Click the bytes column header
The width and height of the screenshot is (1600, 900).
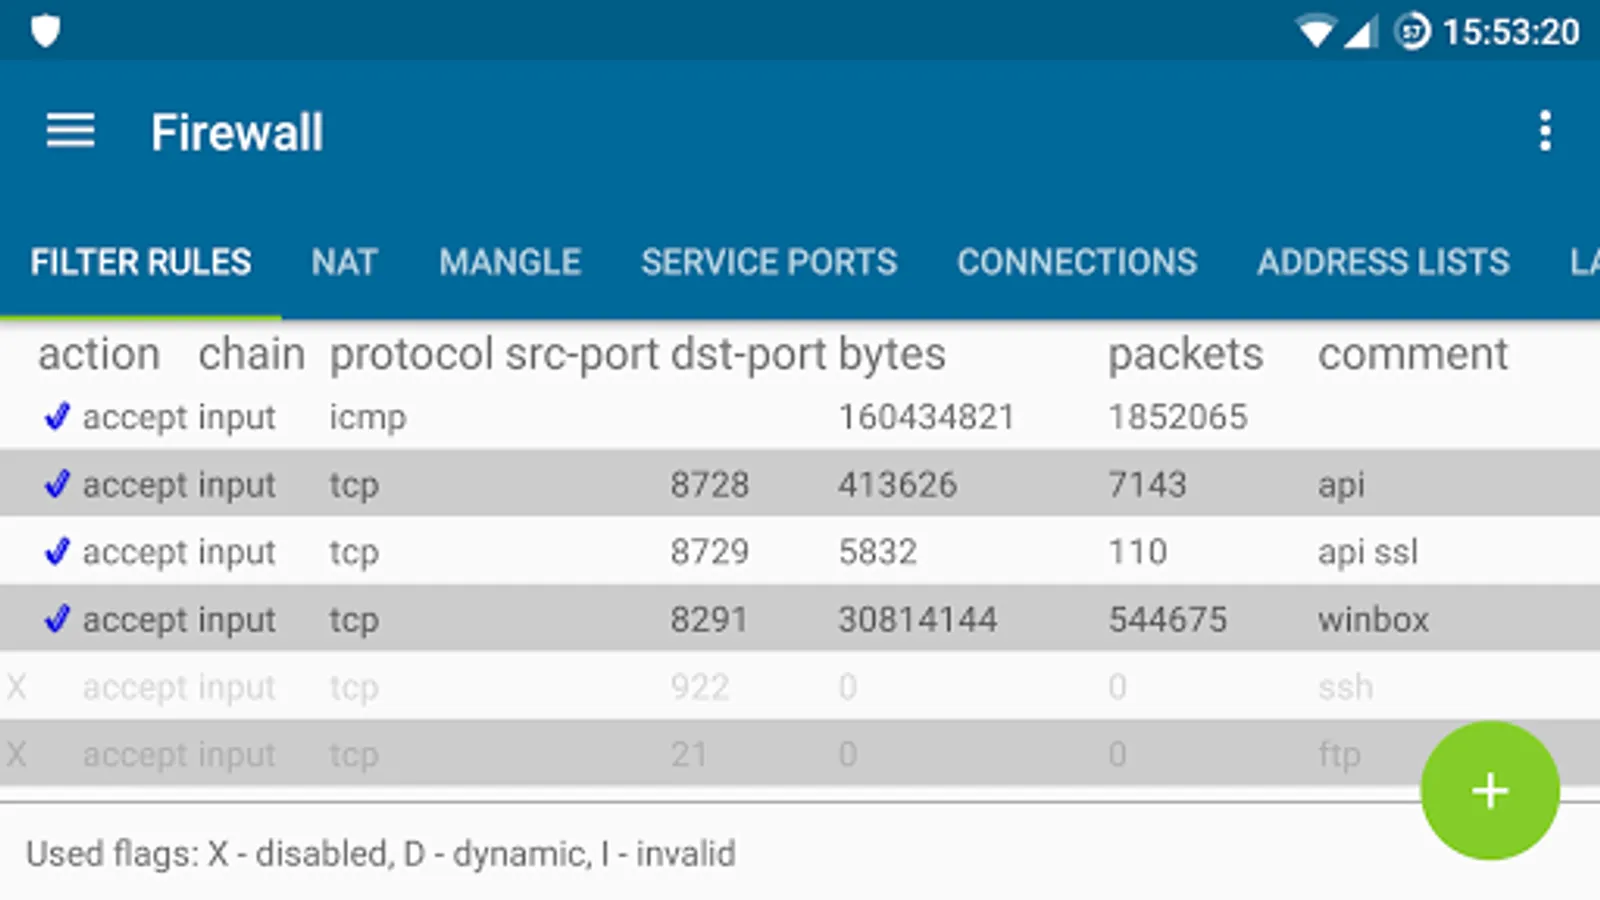pyautogui.click(x=892, y=354)
